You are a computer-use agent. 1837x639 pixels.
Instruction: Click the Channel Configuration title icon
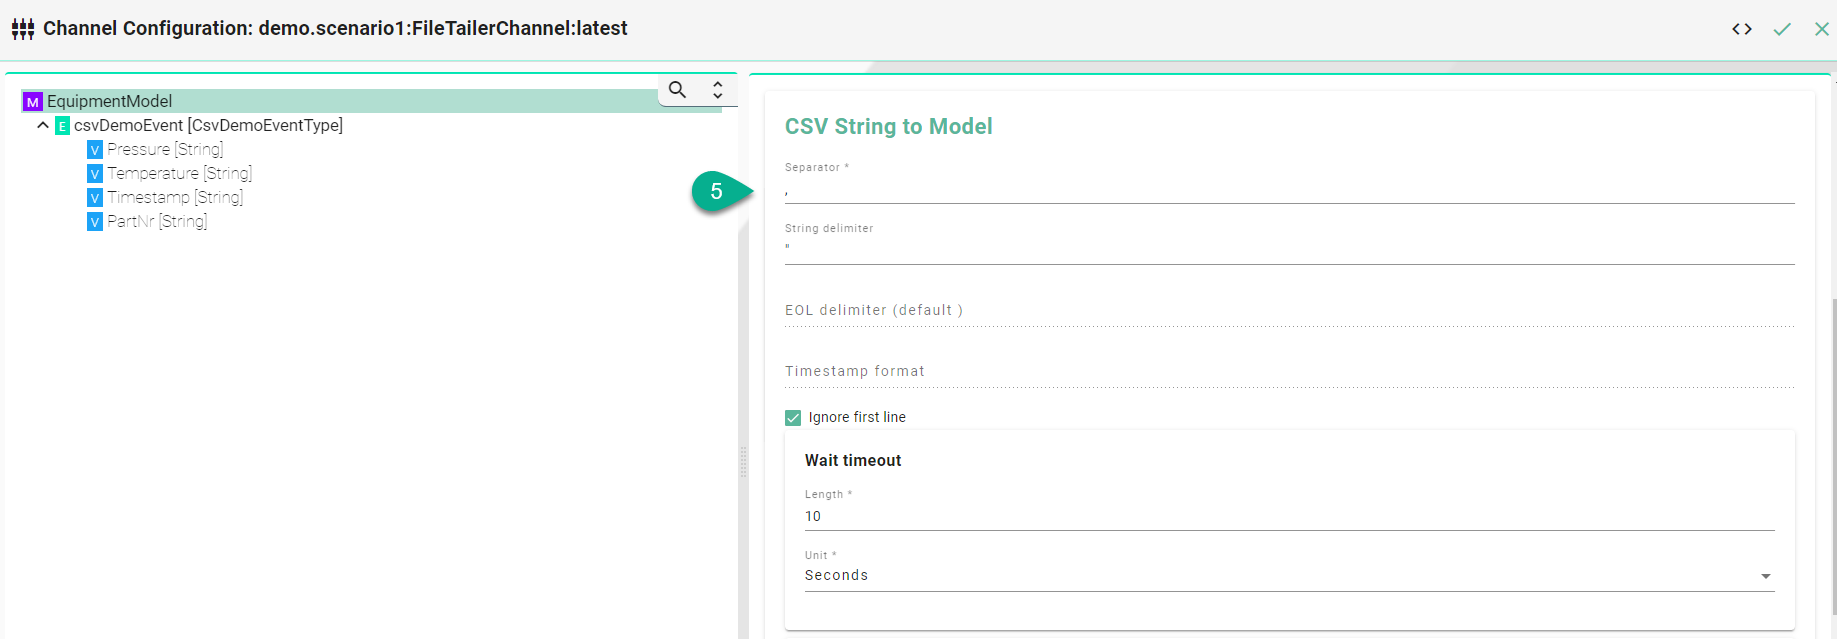coord(23,29)
